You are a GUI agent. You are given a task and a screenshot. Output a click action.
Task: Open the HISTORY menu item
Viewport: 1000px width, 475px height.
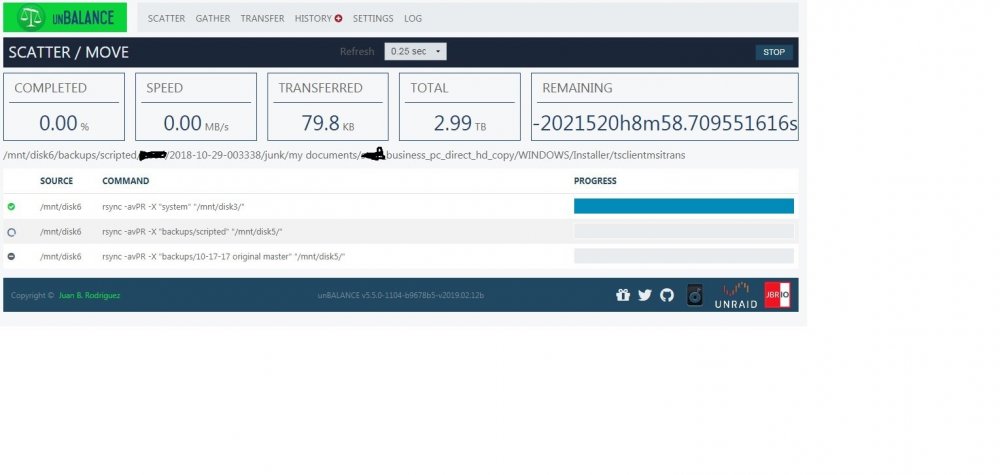[313, 18]
